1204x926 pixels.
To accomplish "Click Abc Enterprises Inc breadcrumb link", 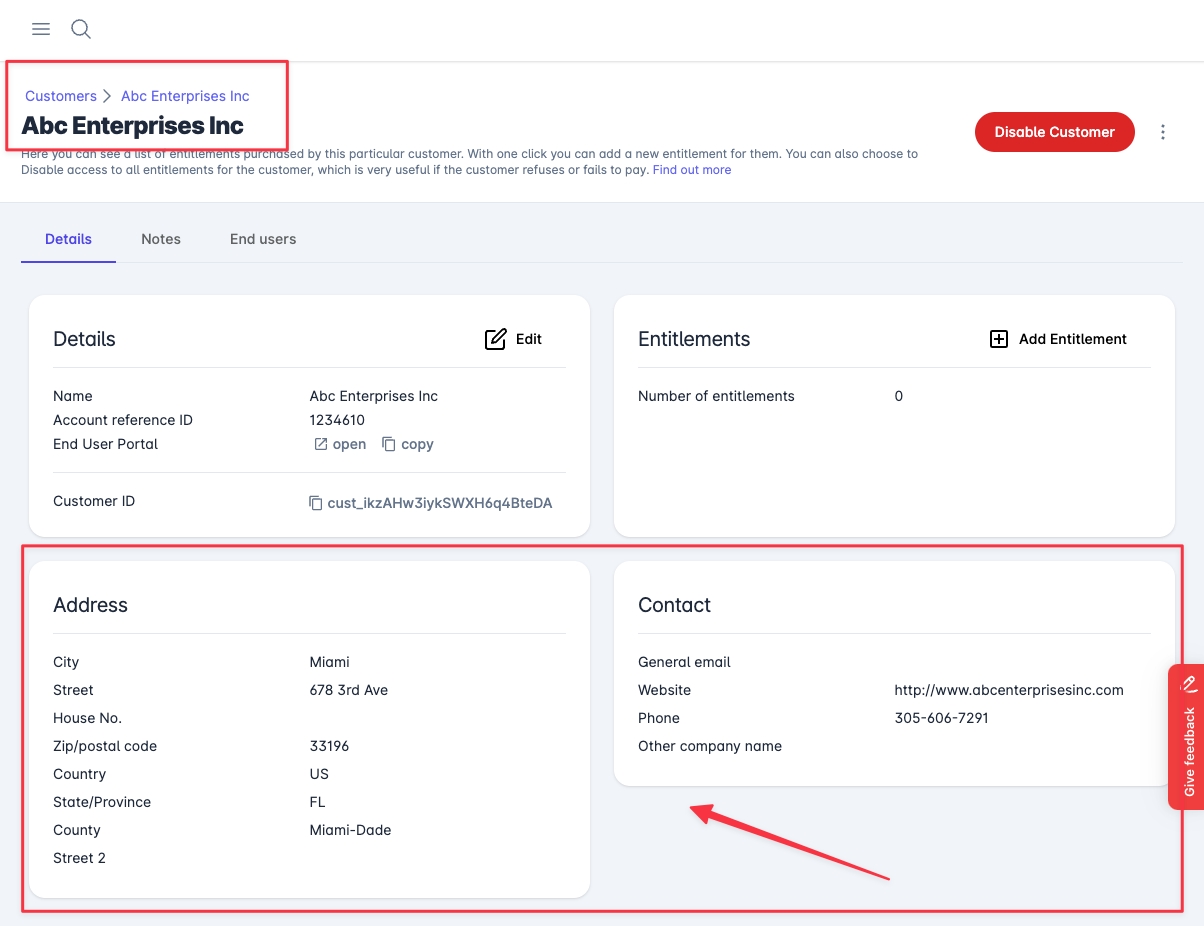I will point(185,96).
